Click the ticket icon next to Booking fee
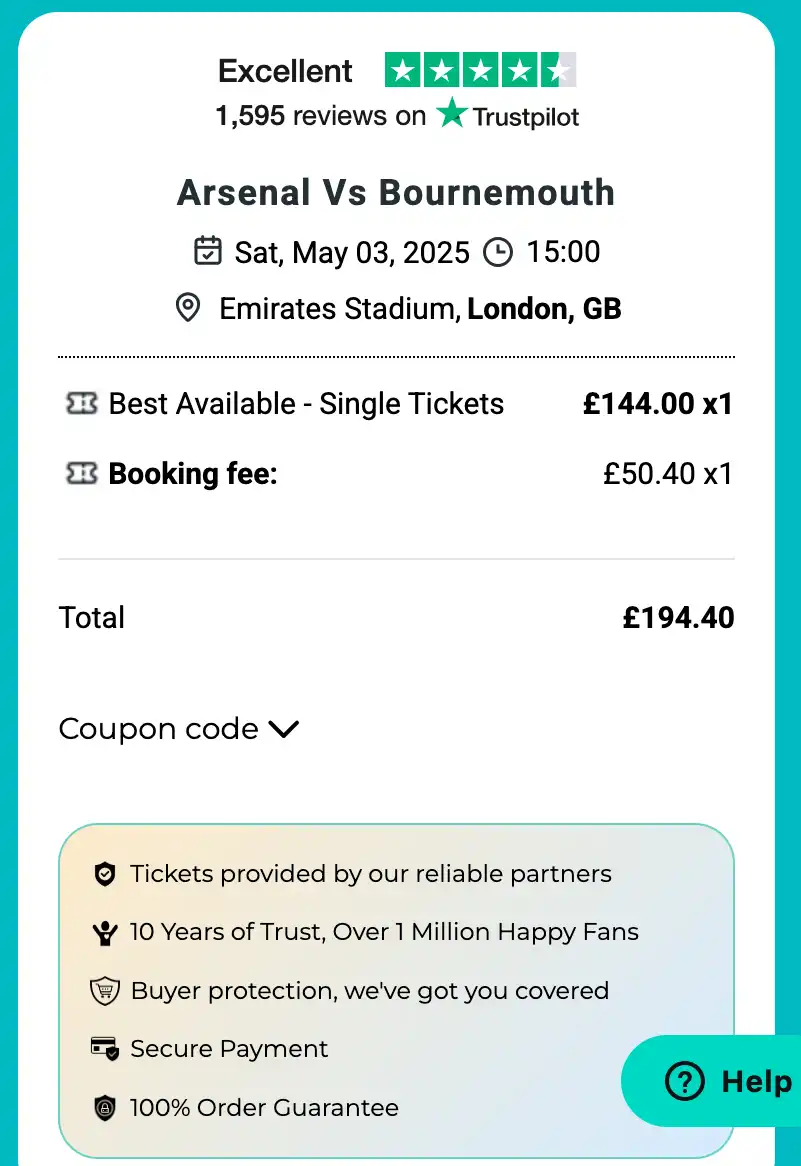 tap(80, 473)
